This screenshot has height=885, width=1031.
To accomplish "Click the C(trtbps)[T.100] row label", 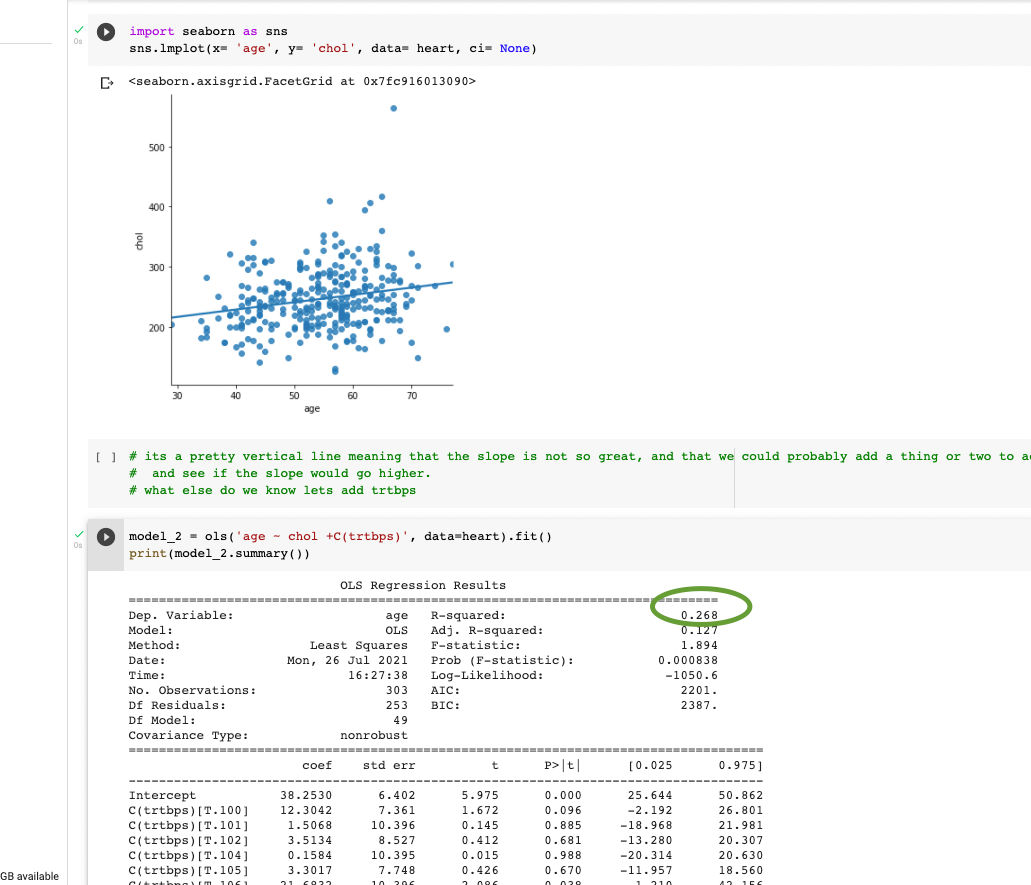I will (189, 811).
